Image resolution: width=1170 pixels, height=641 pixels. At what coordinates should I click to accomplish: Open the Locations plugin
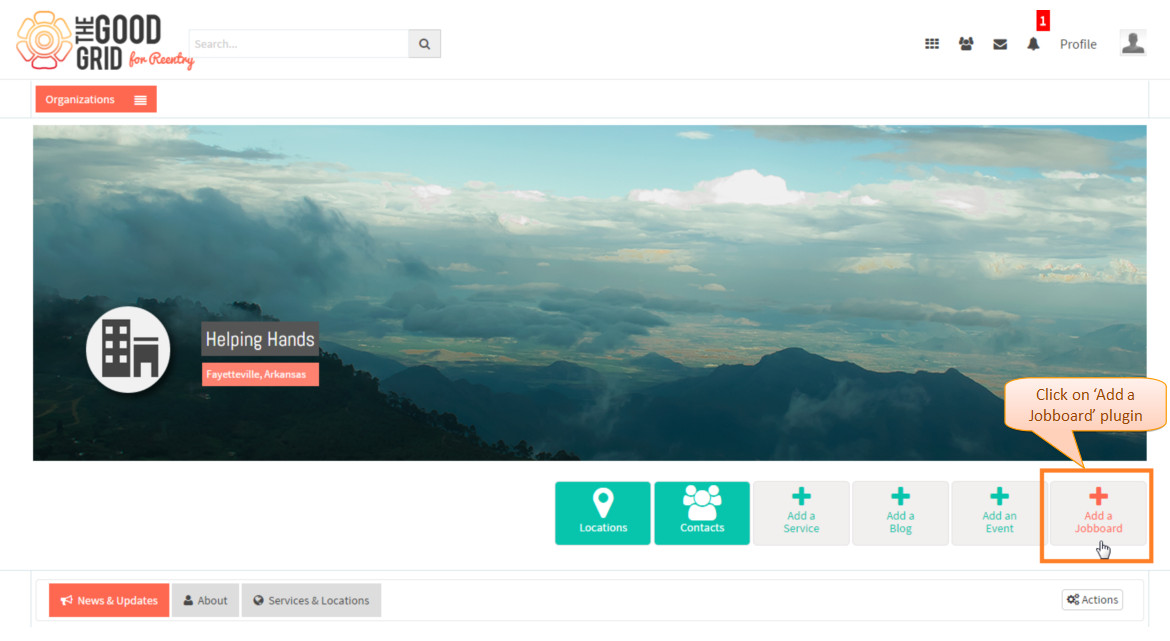coord(603,513)
